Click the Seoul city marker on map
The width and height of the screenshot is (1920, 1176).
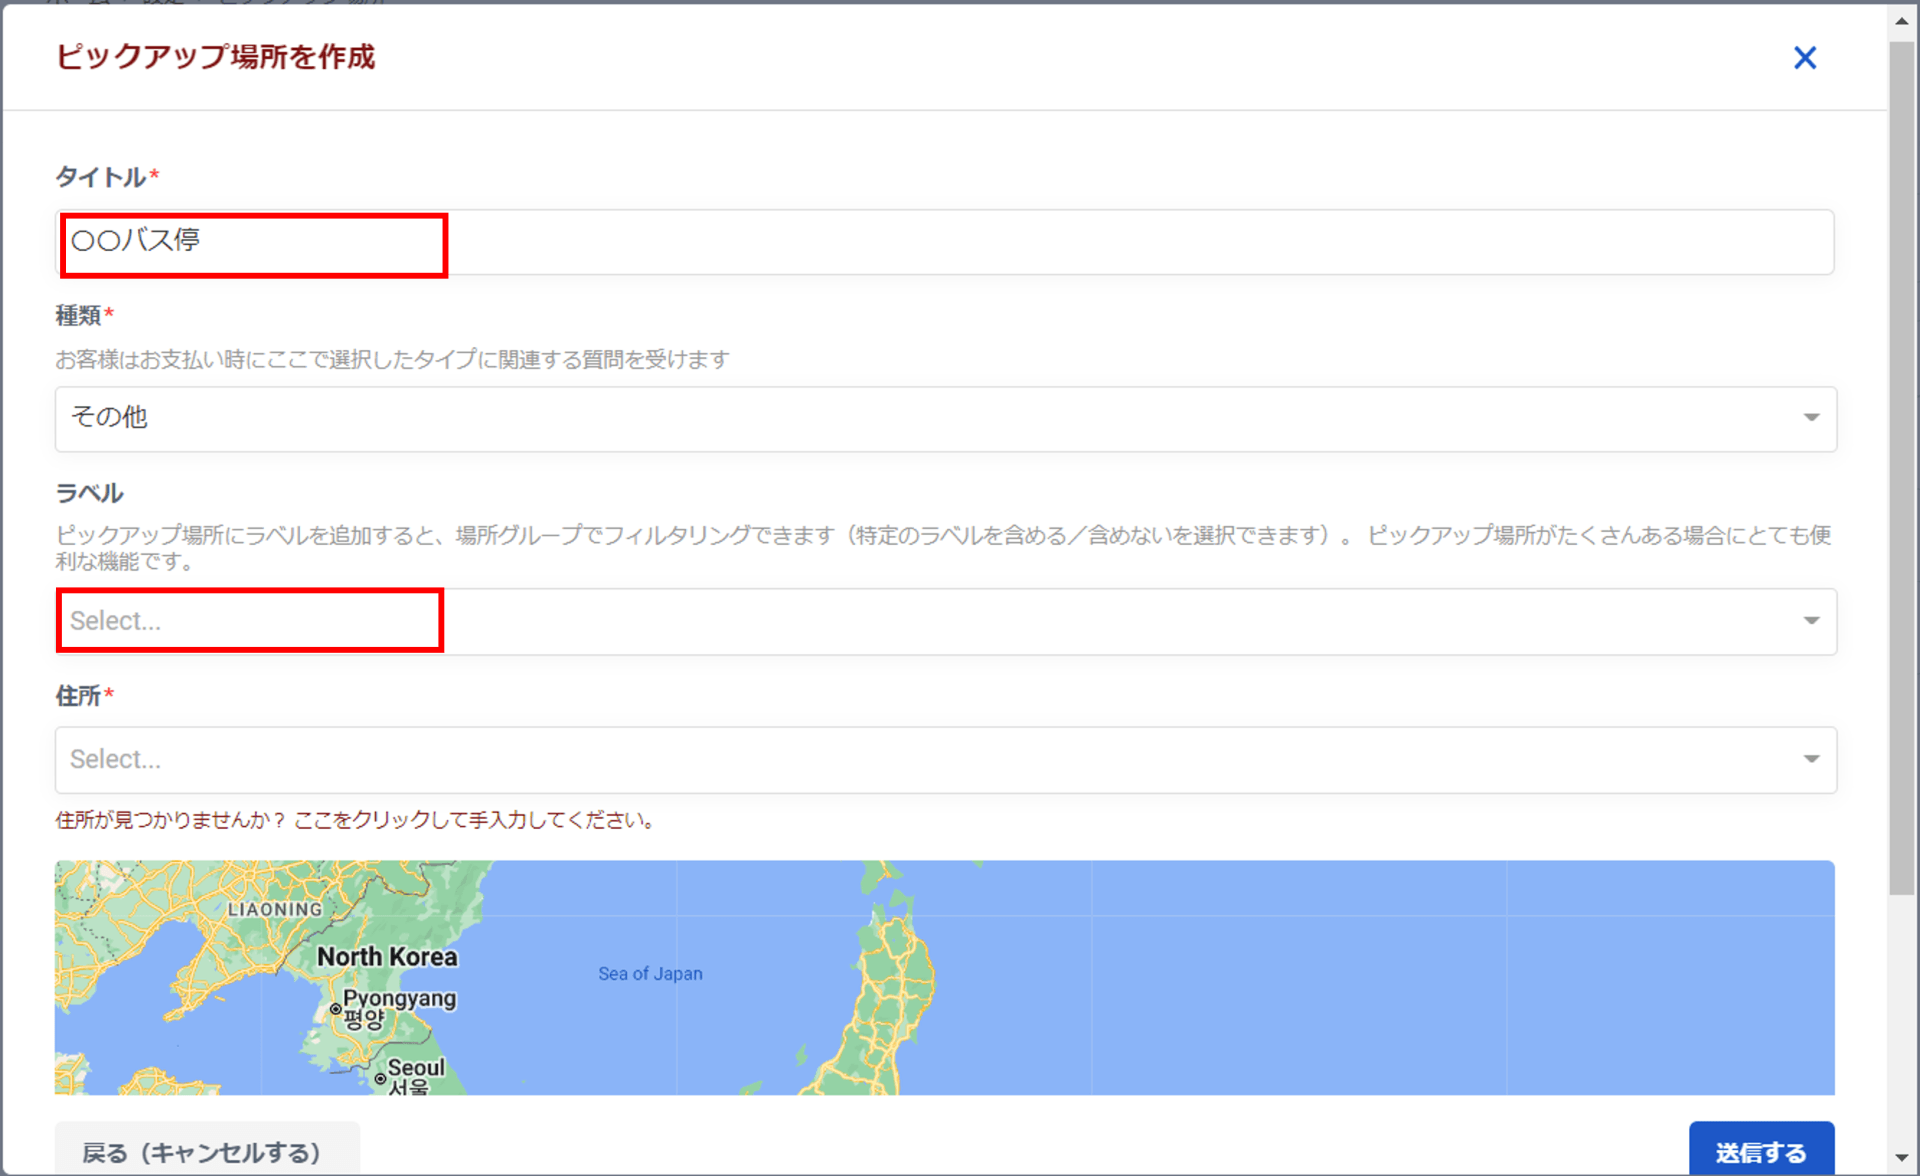[380, 1079]
